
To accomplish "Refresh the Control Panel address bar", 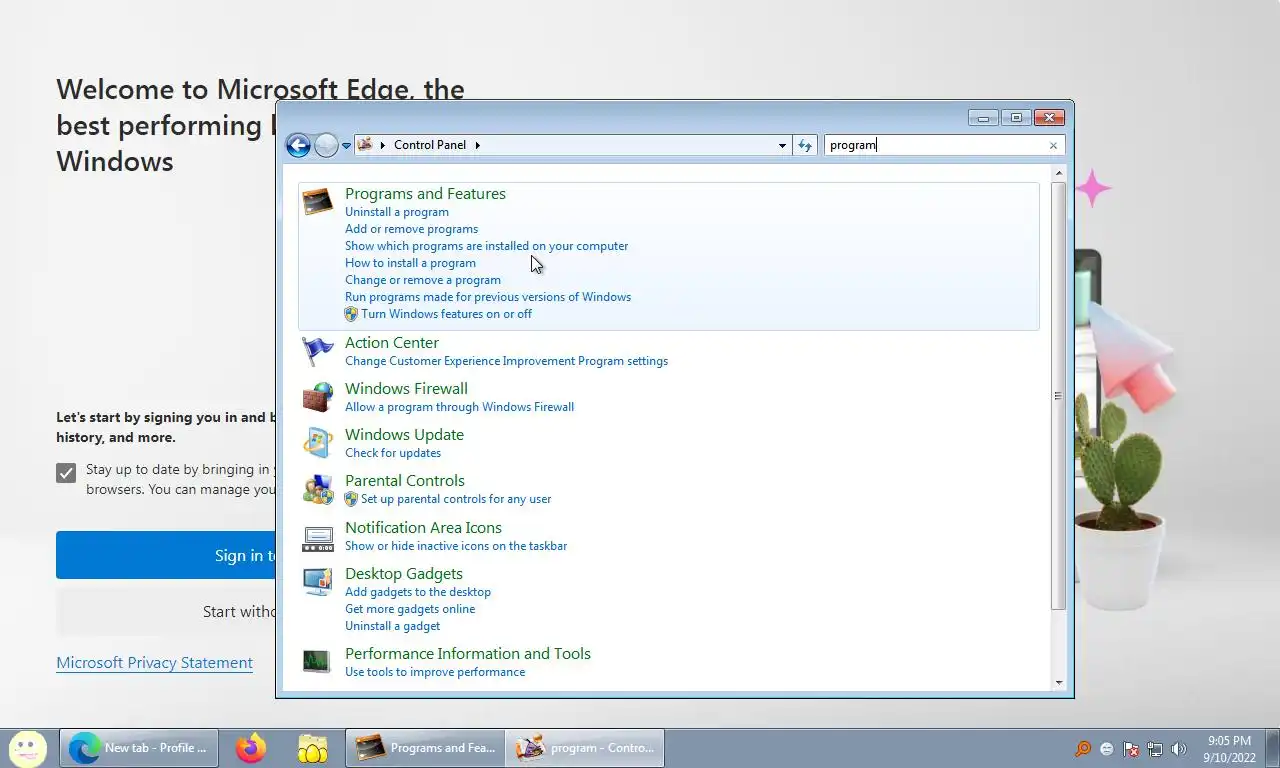I will click(x=805, y=145).
